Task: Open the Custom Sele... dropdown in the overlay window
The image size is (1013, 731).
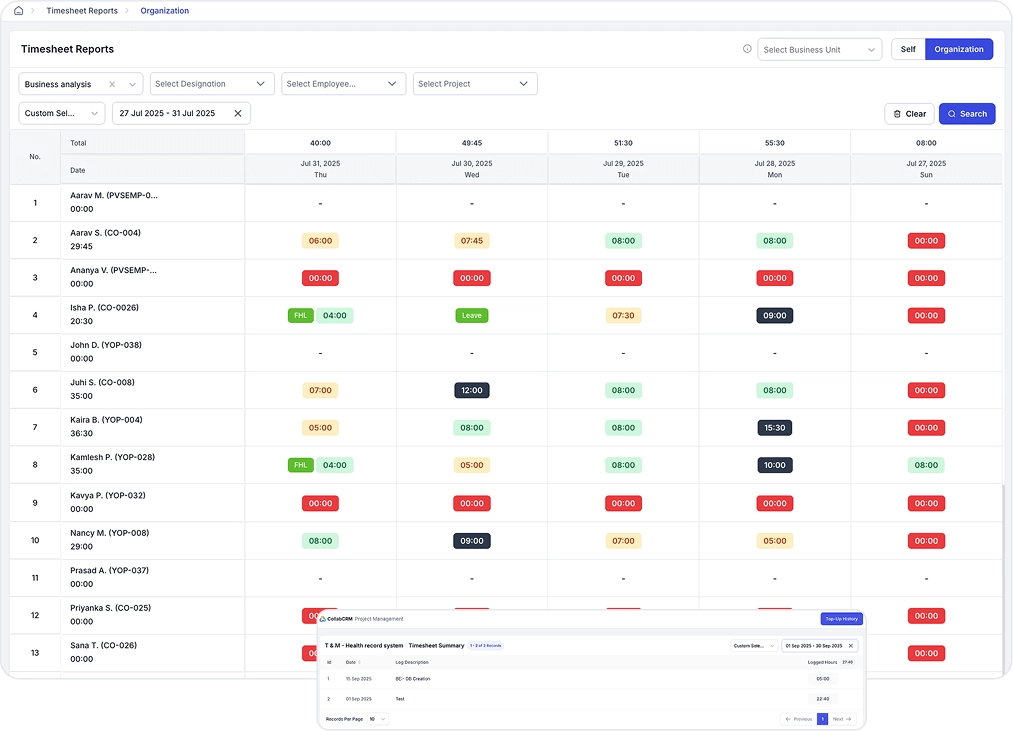Action: click(x=753, y=646)
